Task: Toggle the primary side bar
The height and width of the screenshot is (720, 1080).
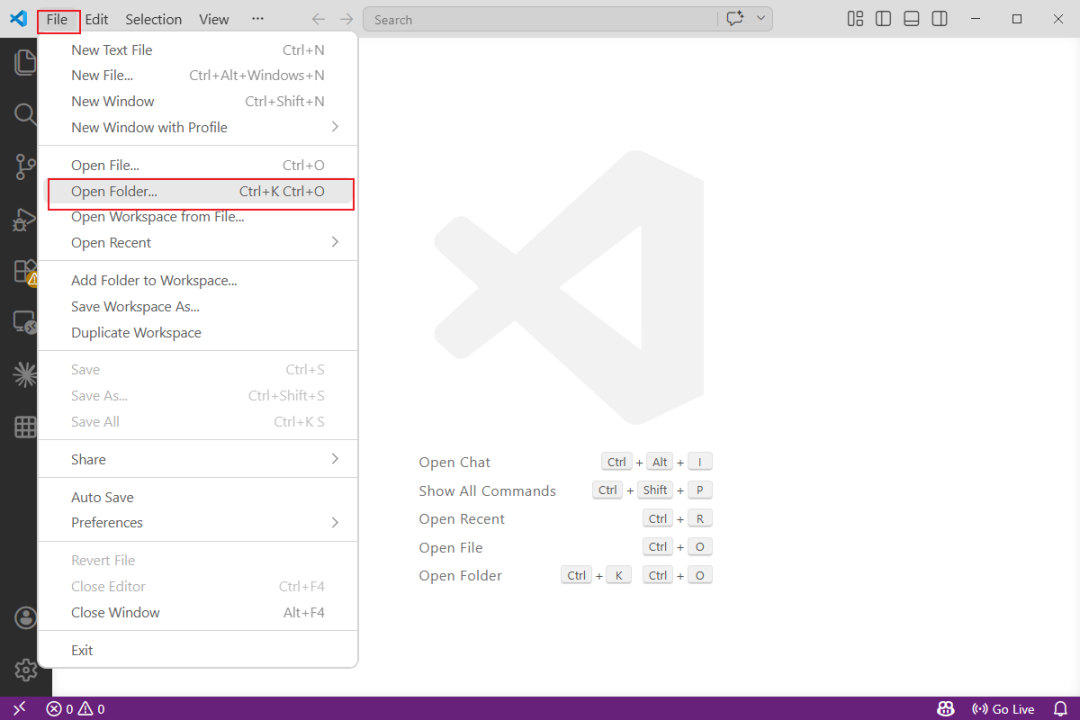Action: [x=884, y=19]
